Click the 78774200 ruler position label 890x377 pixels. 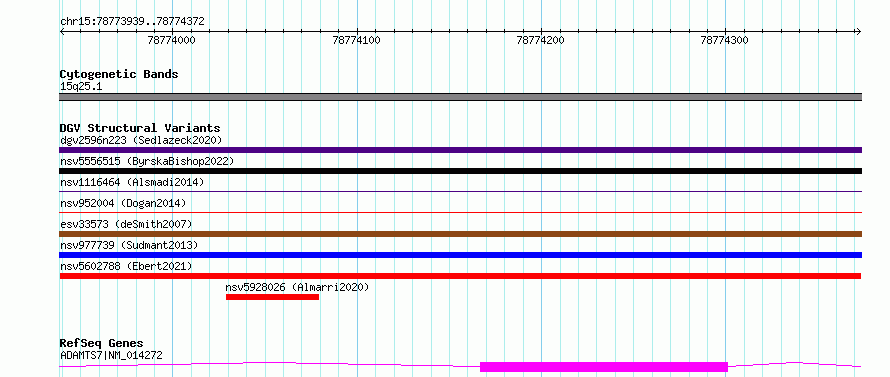click(x=540, y=40)
